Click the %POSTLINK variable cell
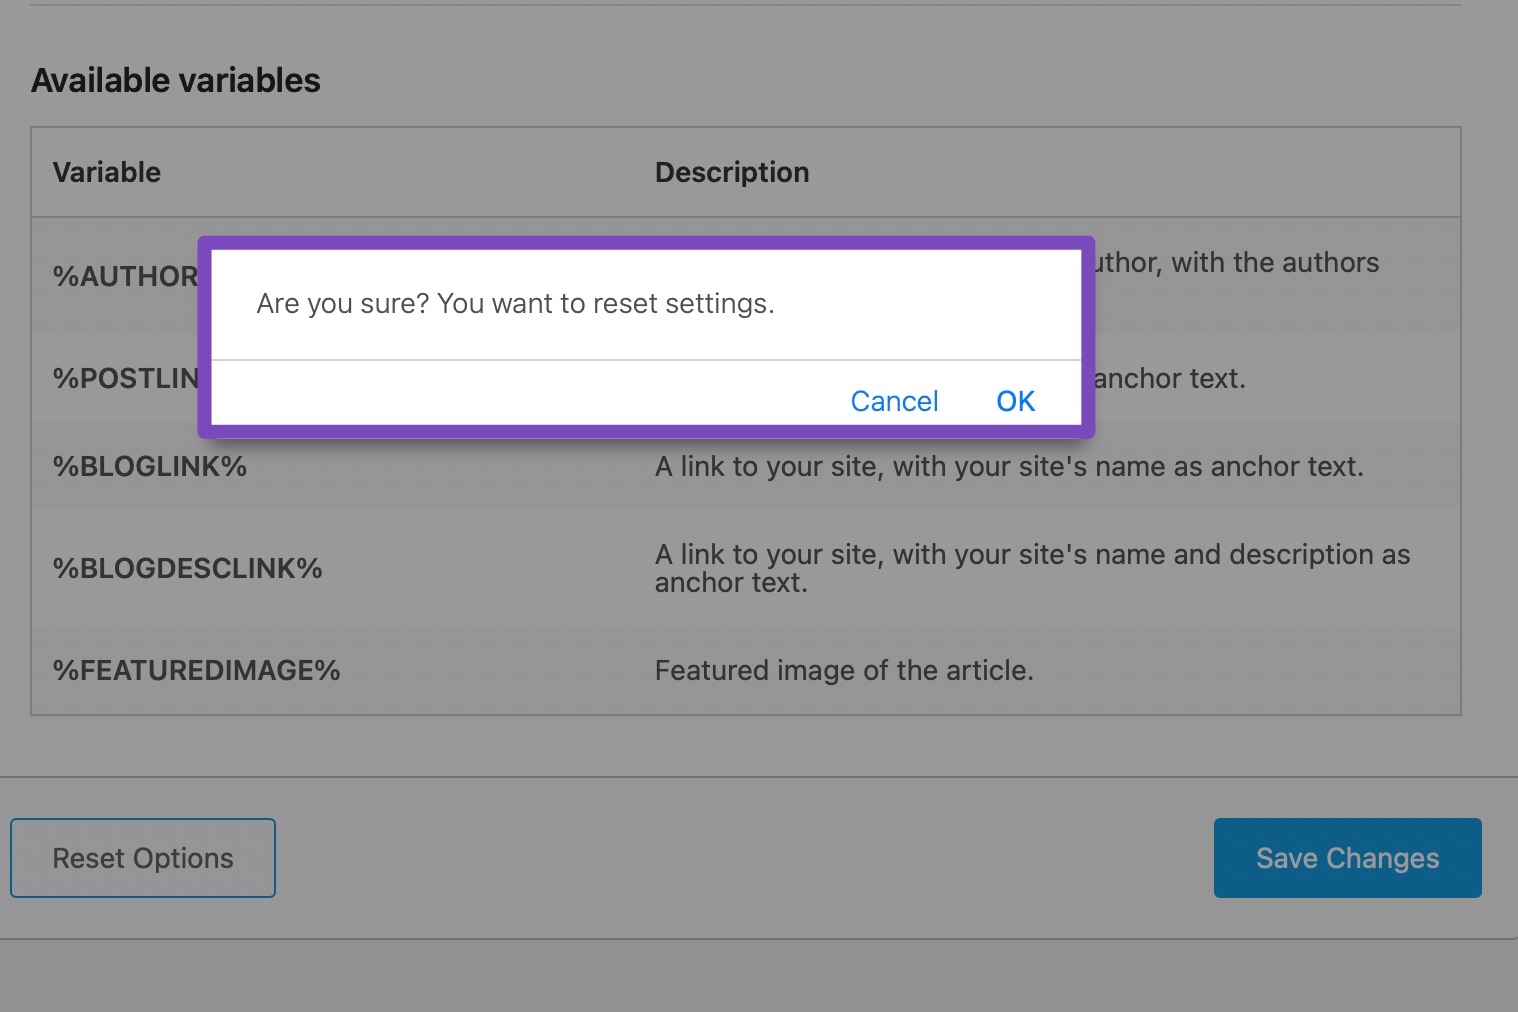The image size is (1518, 1012). pyautogui.click(x=125, y=378)
